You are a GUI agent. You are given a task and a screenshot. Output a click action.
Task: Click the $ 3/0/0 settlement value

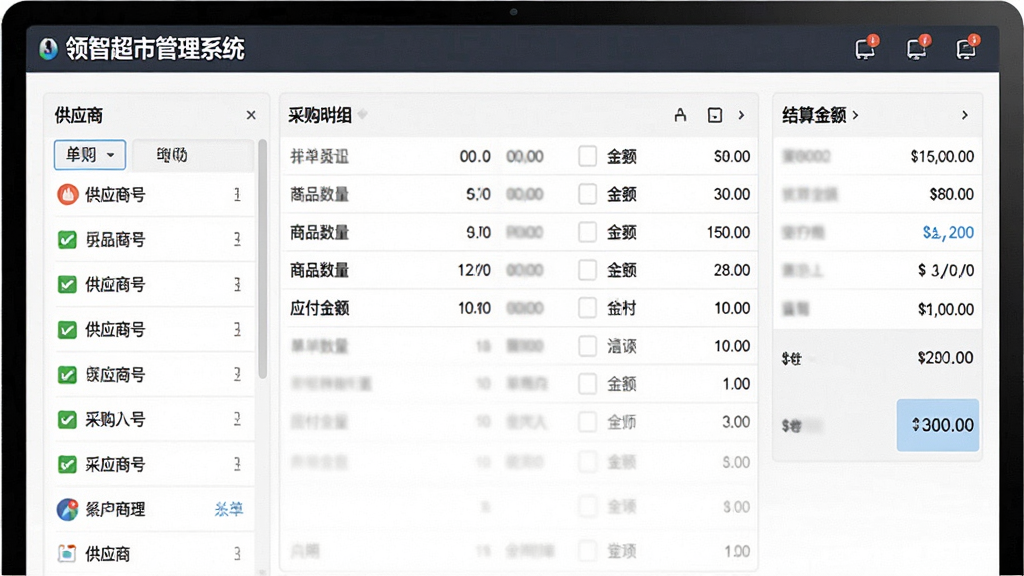tap(946, 270)
